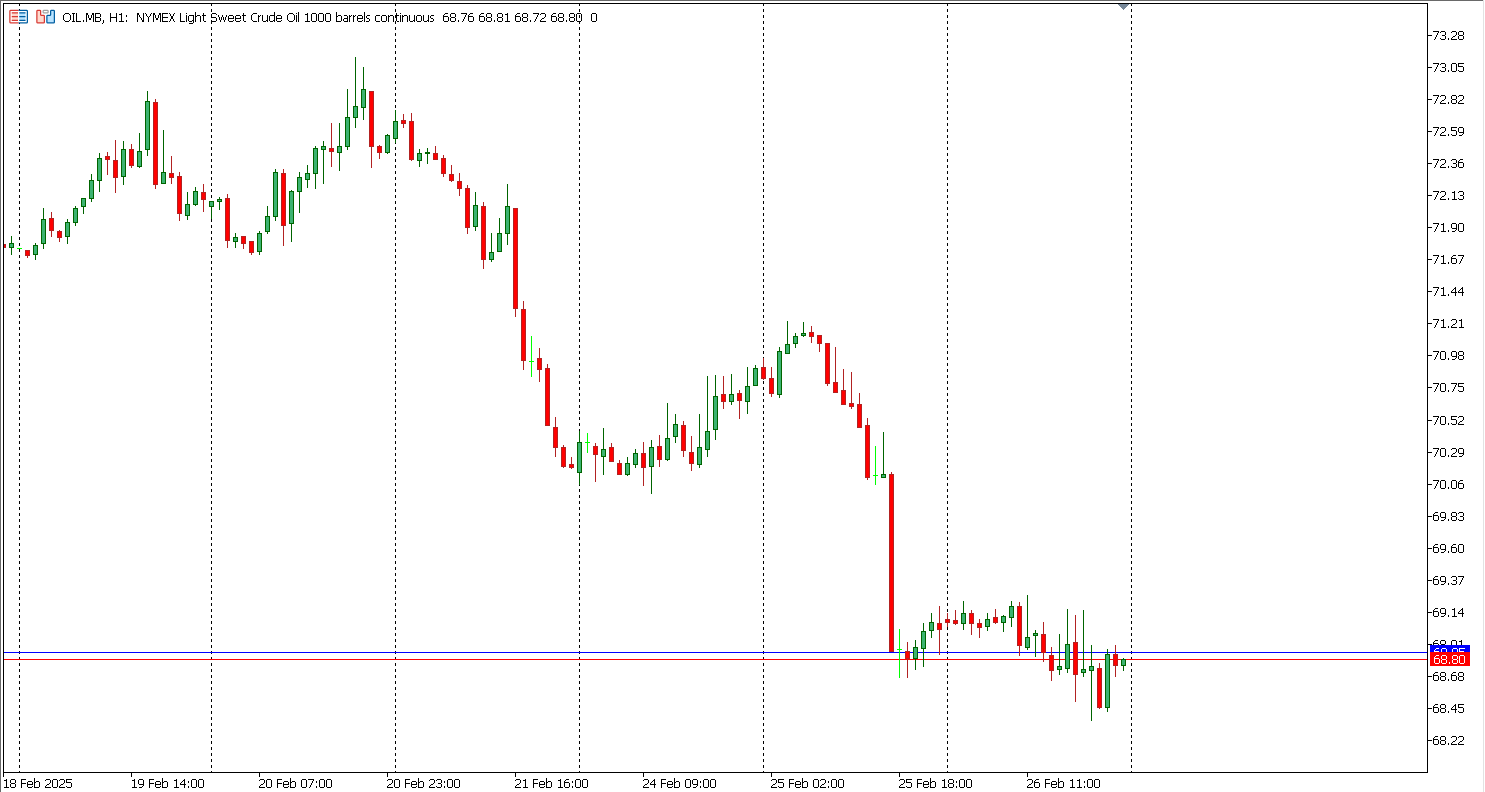Click the 70.06 price scale label
The height and width of the screenshot is (792, 1485).
point(1447,484)
